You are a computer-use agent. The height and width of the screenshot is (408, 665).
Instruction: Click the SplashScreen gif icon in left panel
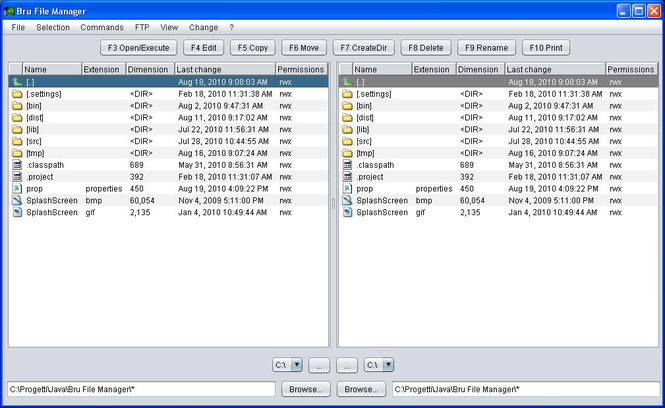[17, 212]
